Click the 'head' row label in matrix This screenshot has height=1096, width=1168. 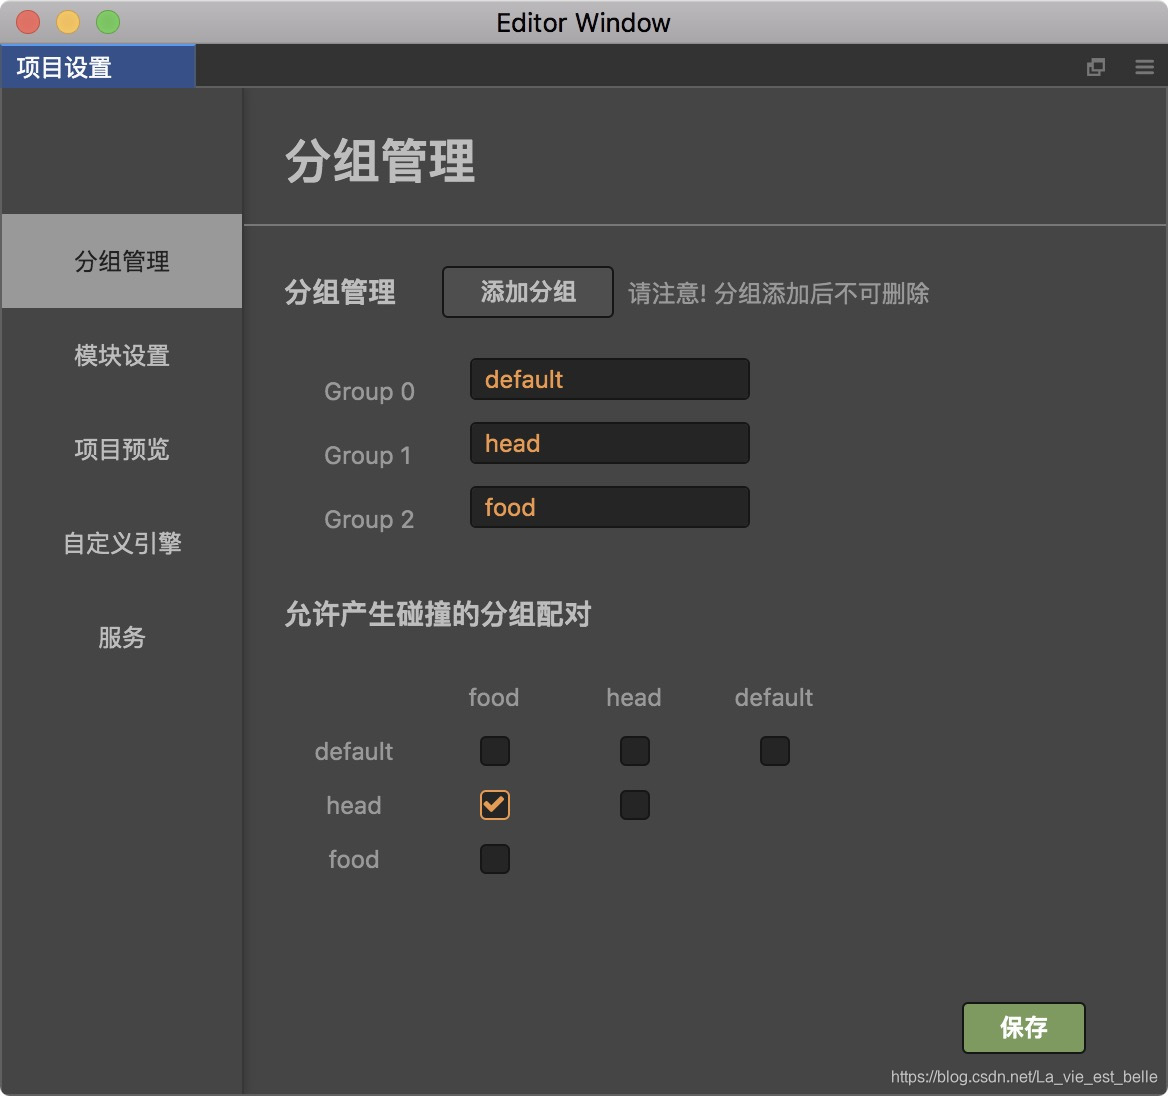pyautogui.click(x=354, y=805)
